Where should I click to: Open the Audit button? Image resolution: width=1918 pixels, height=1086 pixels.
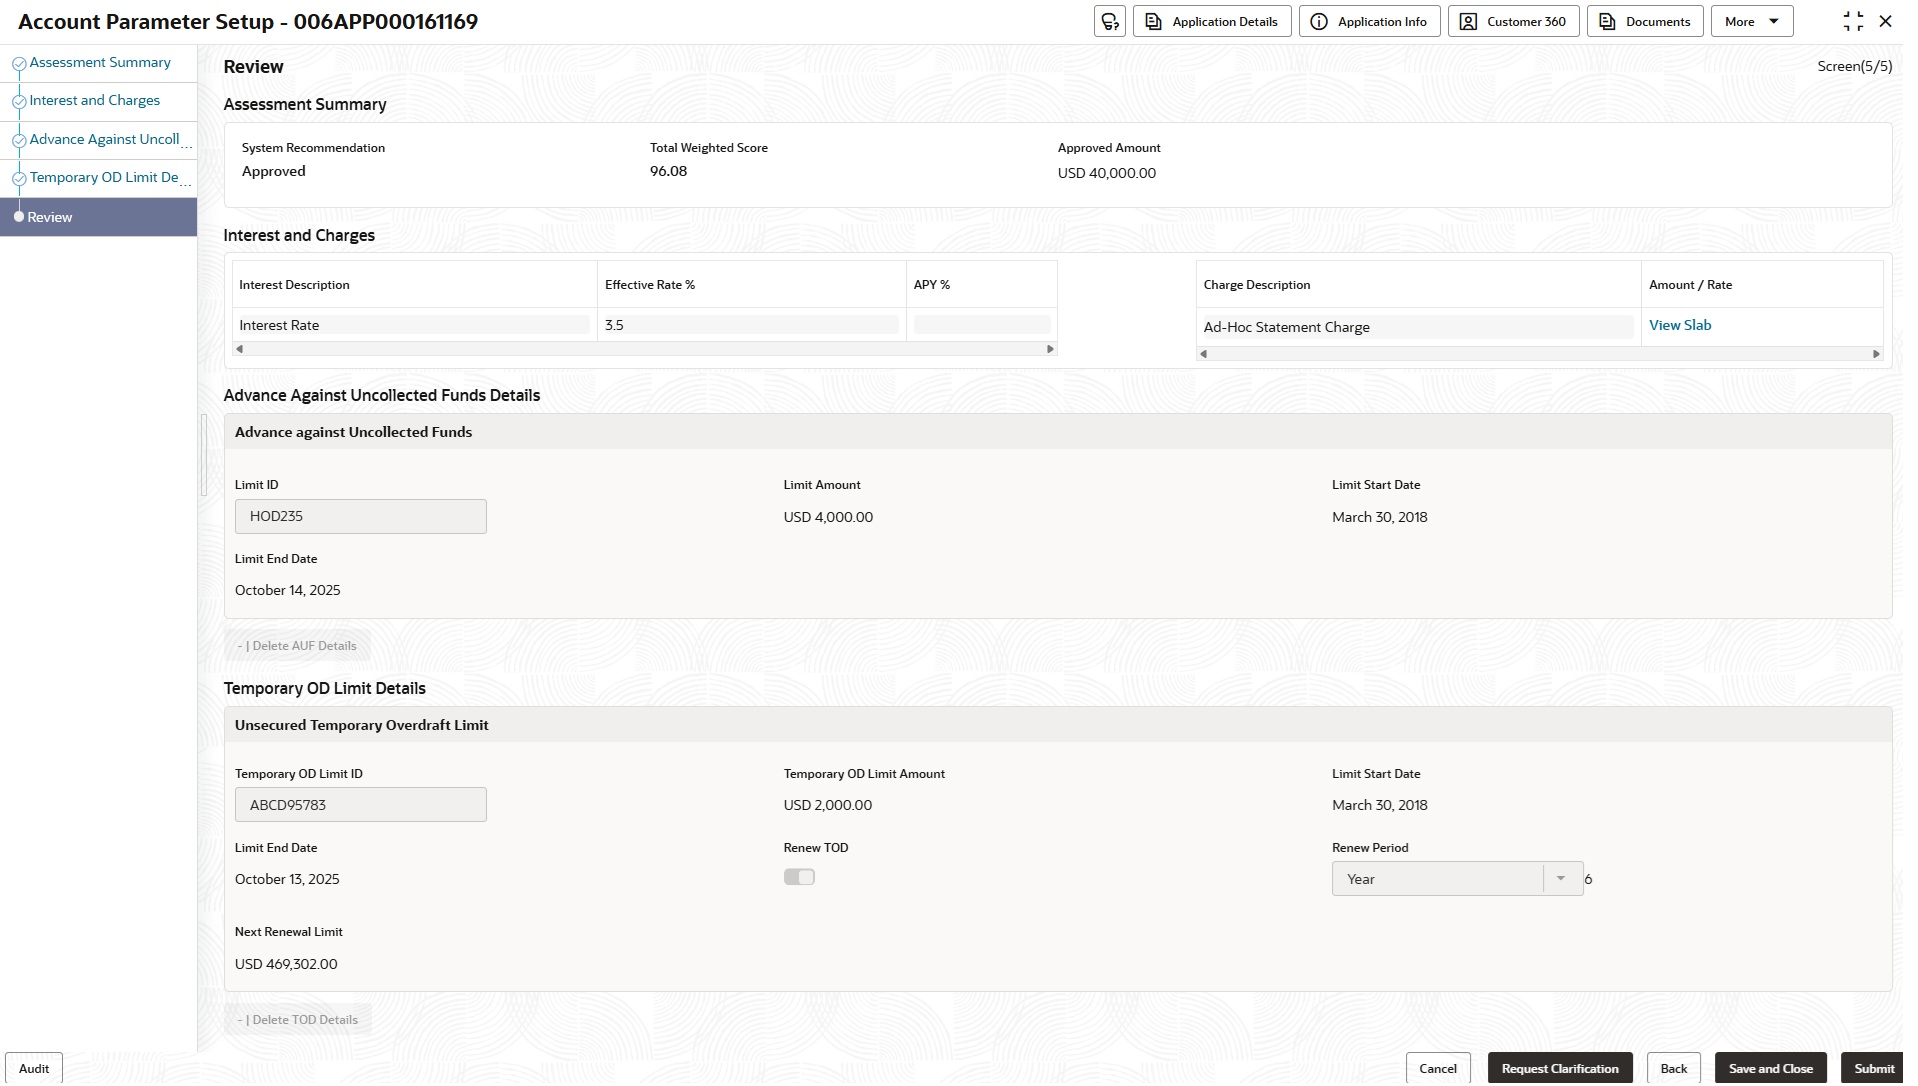pos(34,1068)
